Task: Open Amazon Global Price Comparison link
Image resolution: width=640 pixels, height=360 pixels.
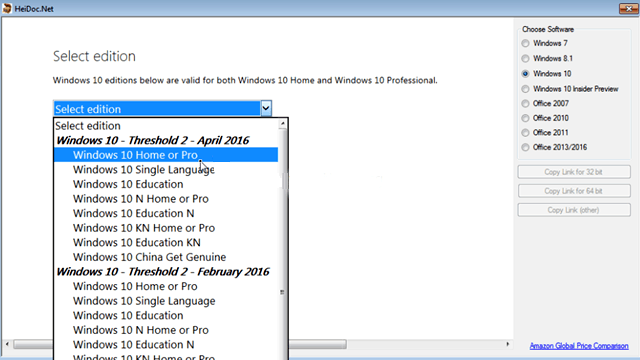Action: (x=579, y=346)
